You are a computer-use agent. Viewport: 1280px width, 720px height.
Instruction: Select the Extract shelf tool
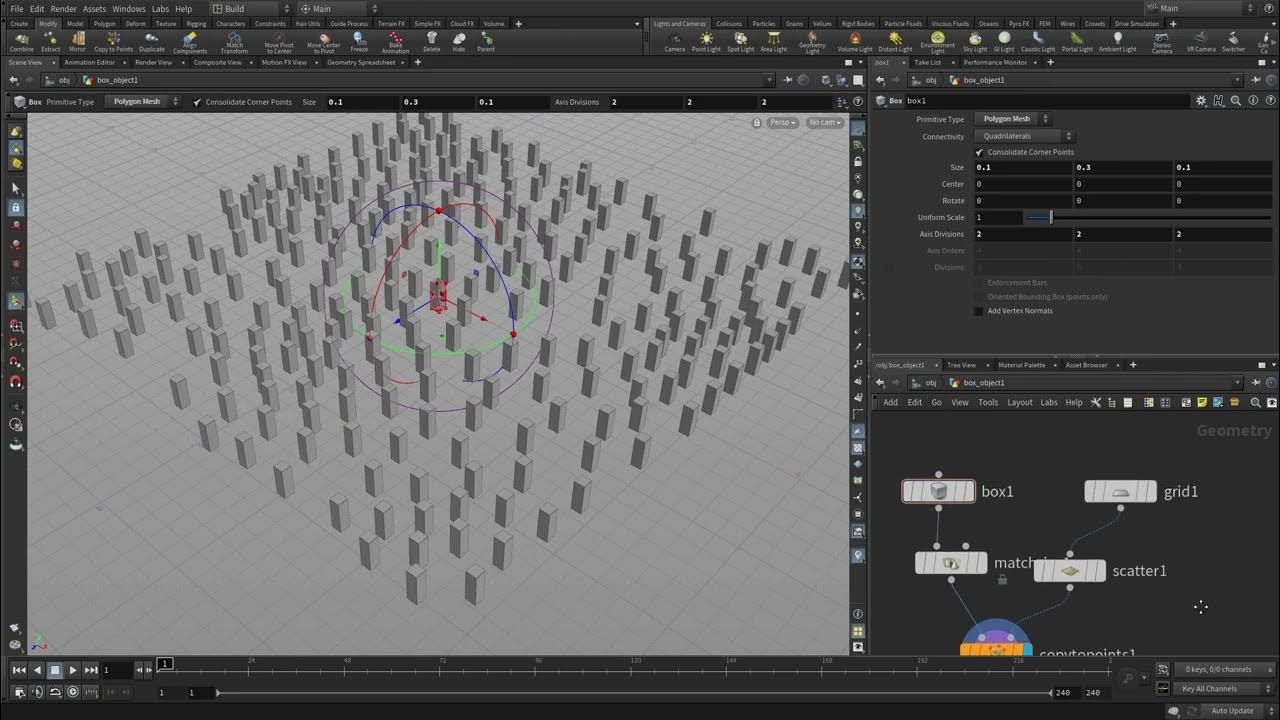click(50, 41)
